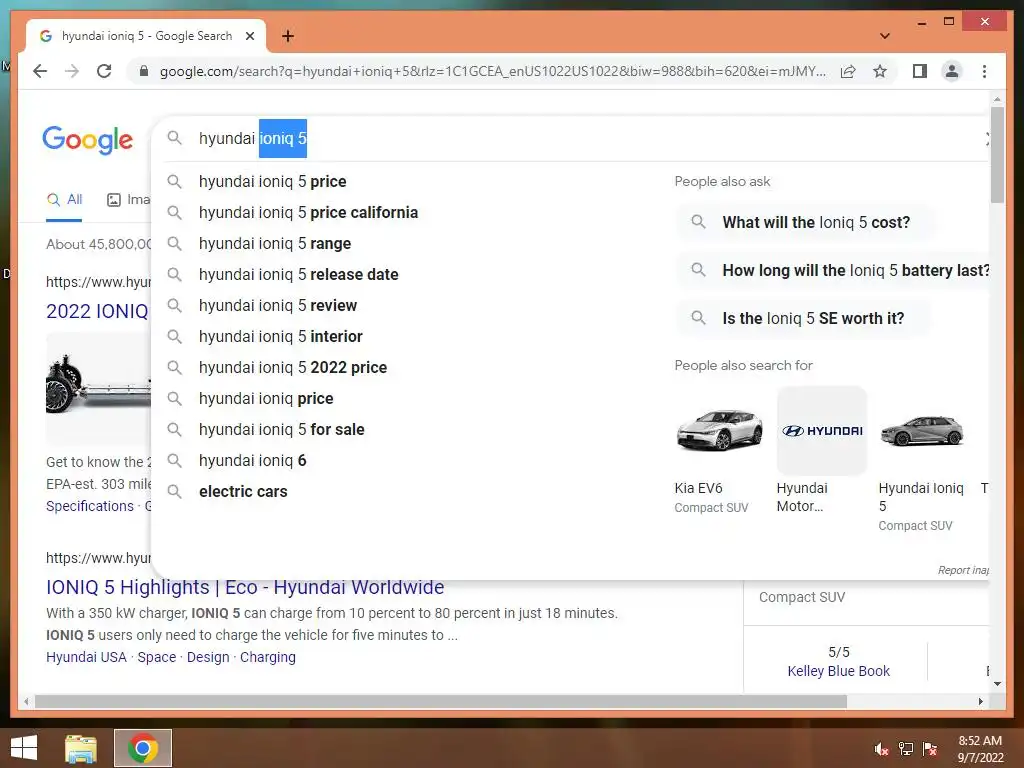Open the Charging sitelink
The width and height of the screenshot is (1024, 768).
pyautogui.click(x=268, y=657)
